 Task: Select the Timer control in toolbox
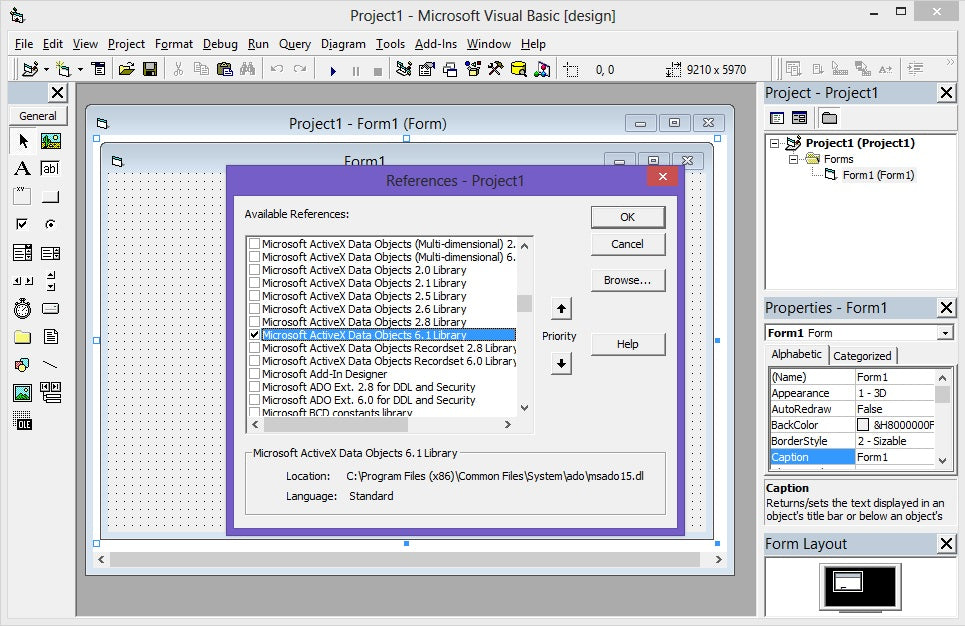pos(22,309)
